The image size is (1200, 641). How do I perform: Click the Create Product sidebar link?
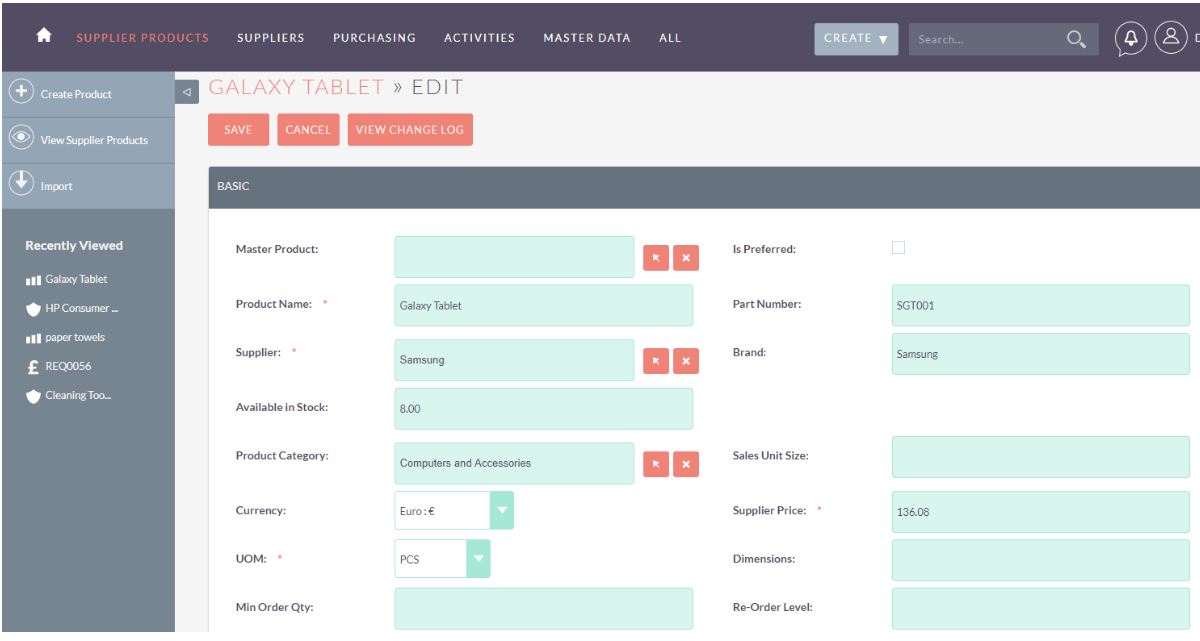coord(76,94)
